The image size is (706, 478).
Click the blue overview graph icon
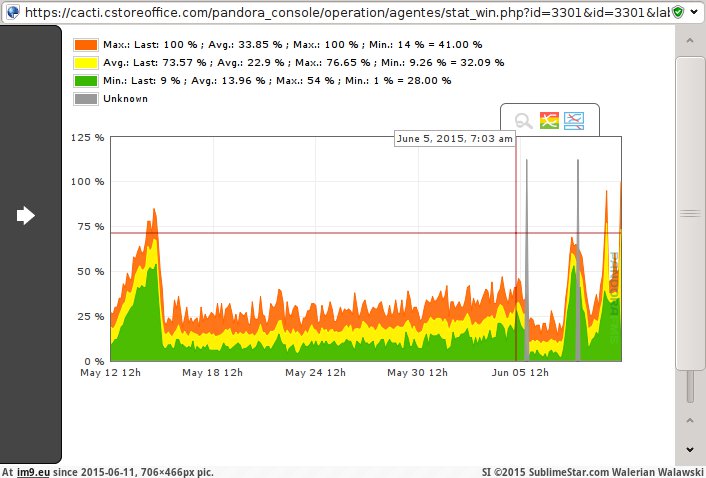(x=574, y=121)
